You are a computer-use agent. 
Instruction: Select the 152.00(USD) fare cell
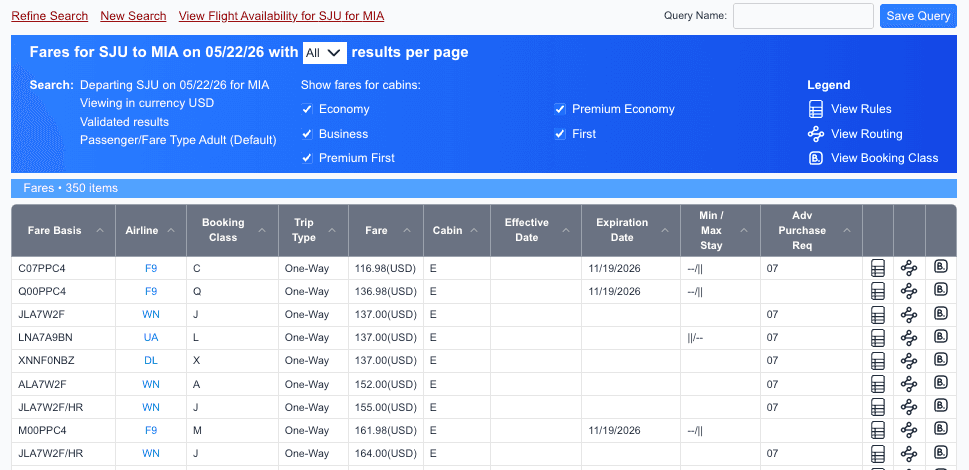(x=386, y=384)
